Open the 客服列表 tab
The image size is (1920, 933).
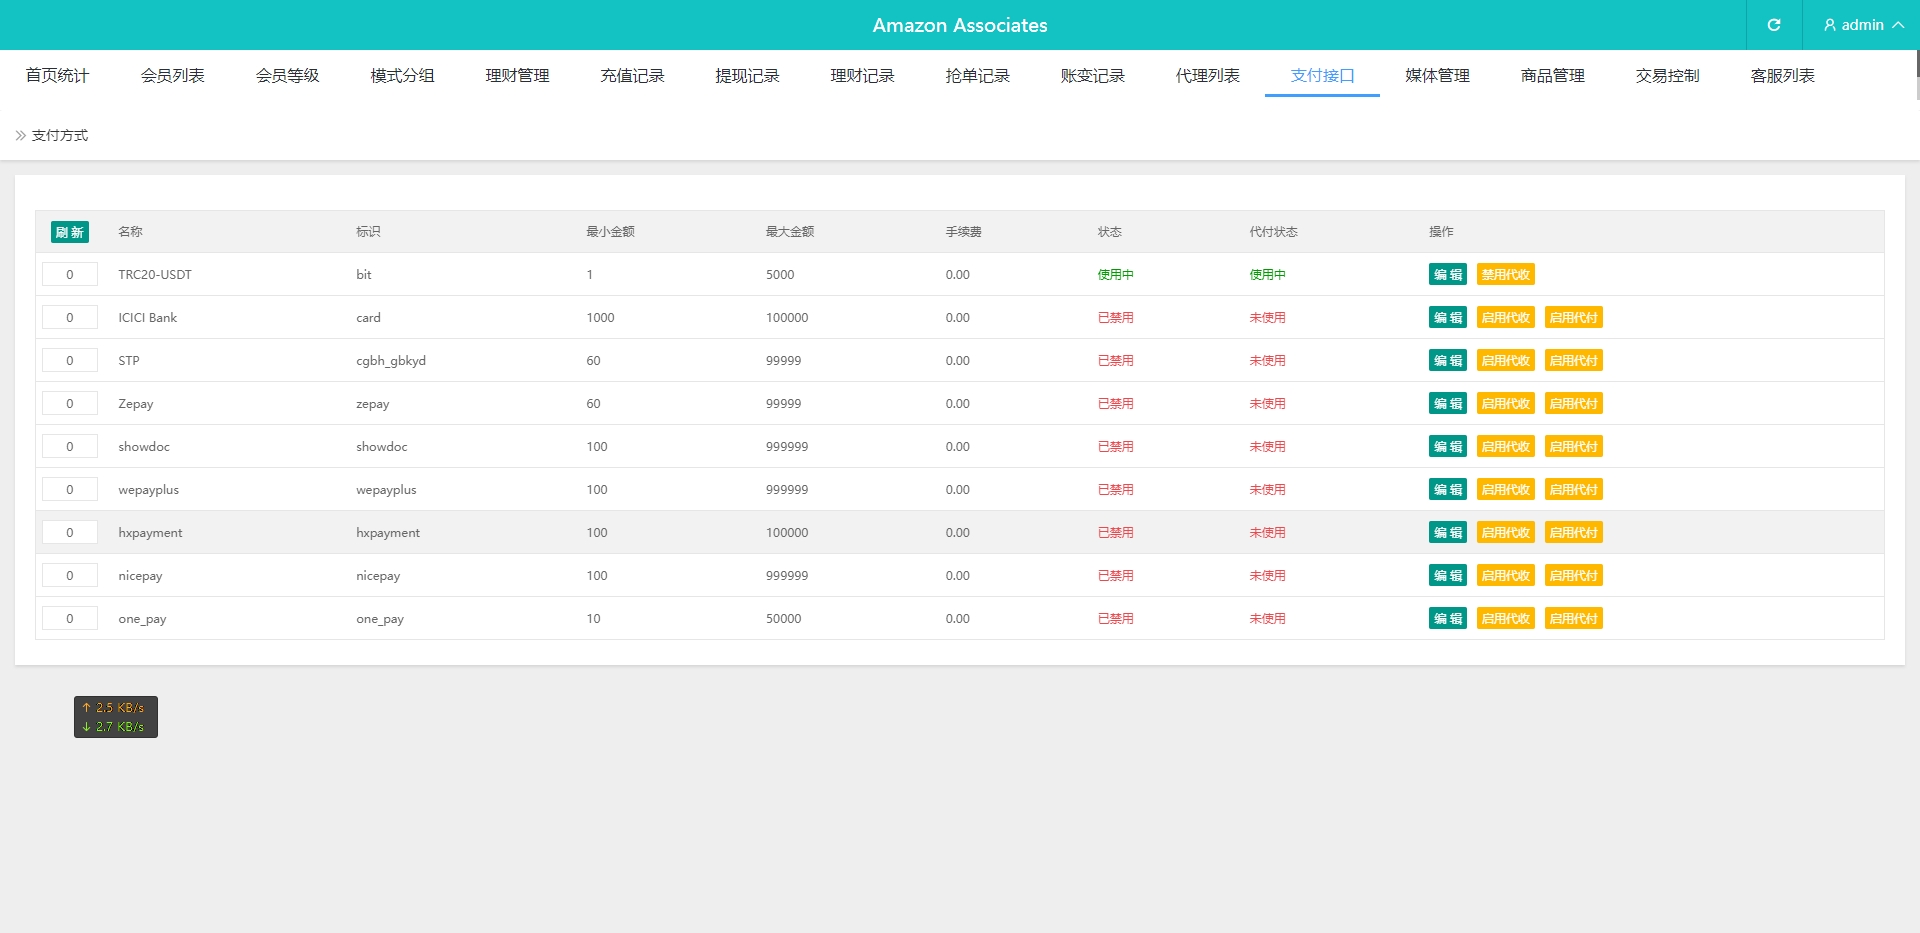coord(1782,76)
